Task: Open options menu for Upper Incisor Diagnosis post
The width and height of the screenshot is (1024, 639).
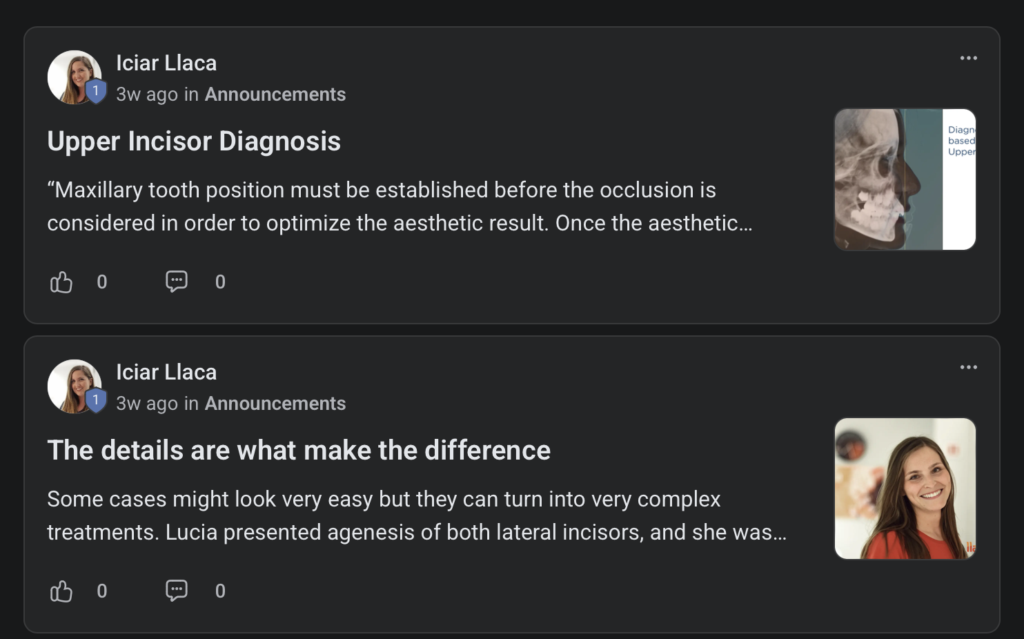Action: [968, 58]
